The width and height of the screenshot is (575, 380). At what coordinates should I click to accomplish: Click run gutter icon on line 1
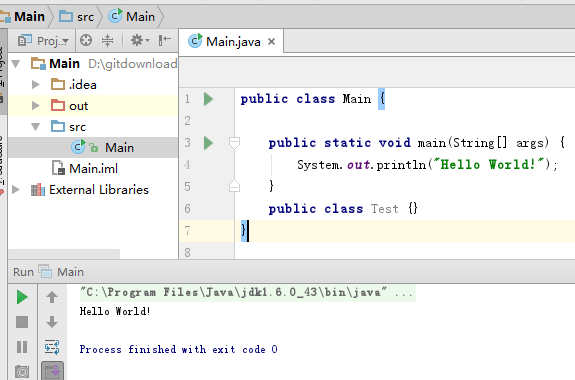coord(208,99)
